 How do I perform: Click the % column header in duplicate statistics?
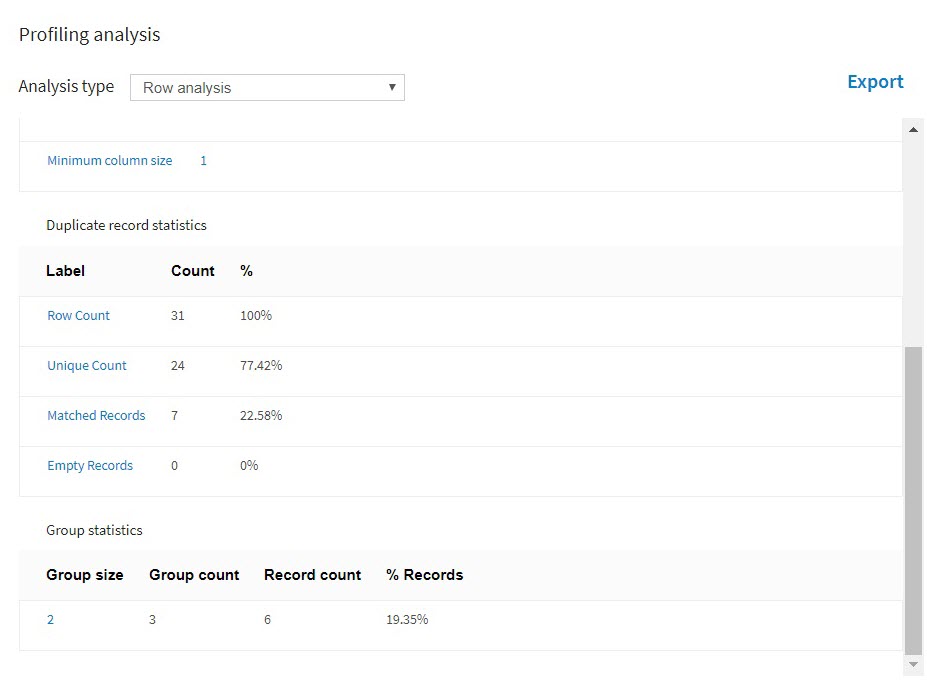[x=246, y=271]
